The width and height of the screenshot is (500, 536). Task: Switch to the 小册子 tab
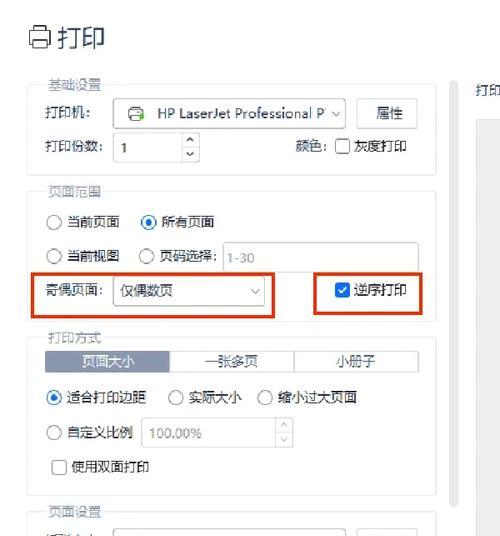point(356,361)
